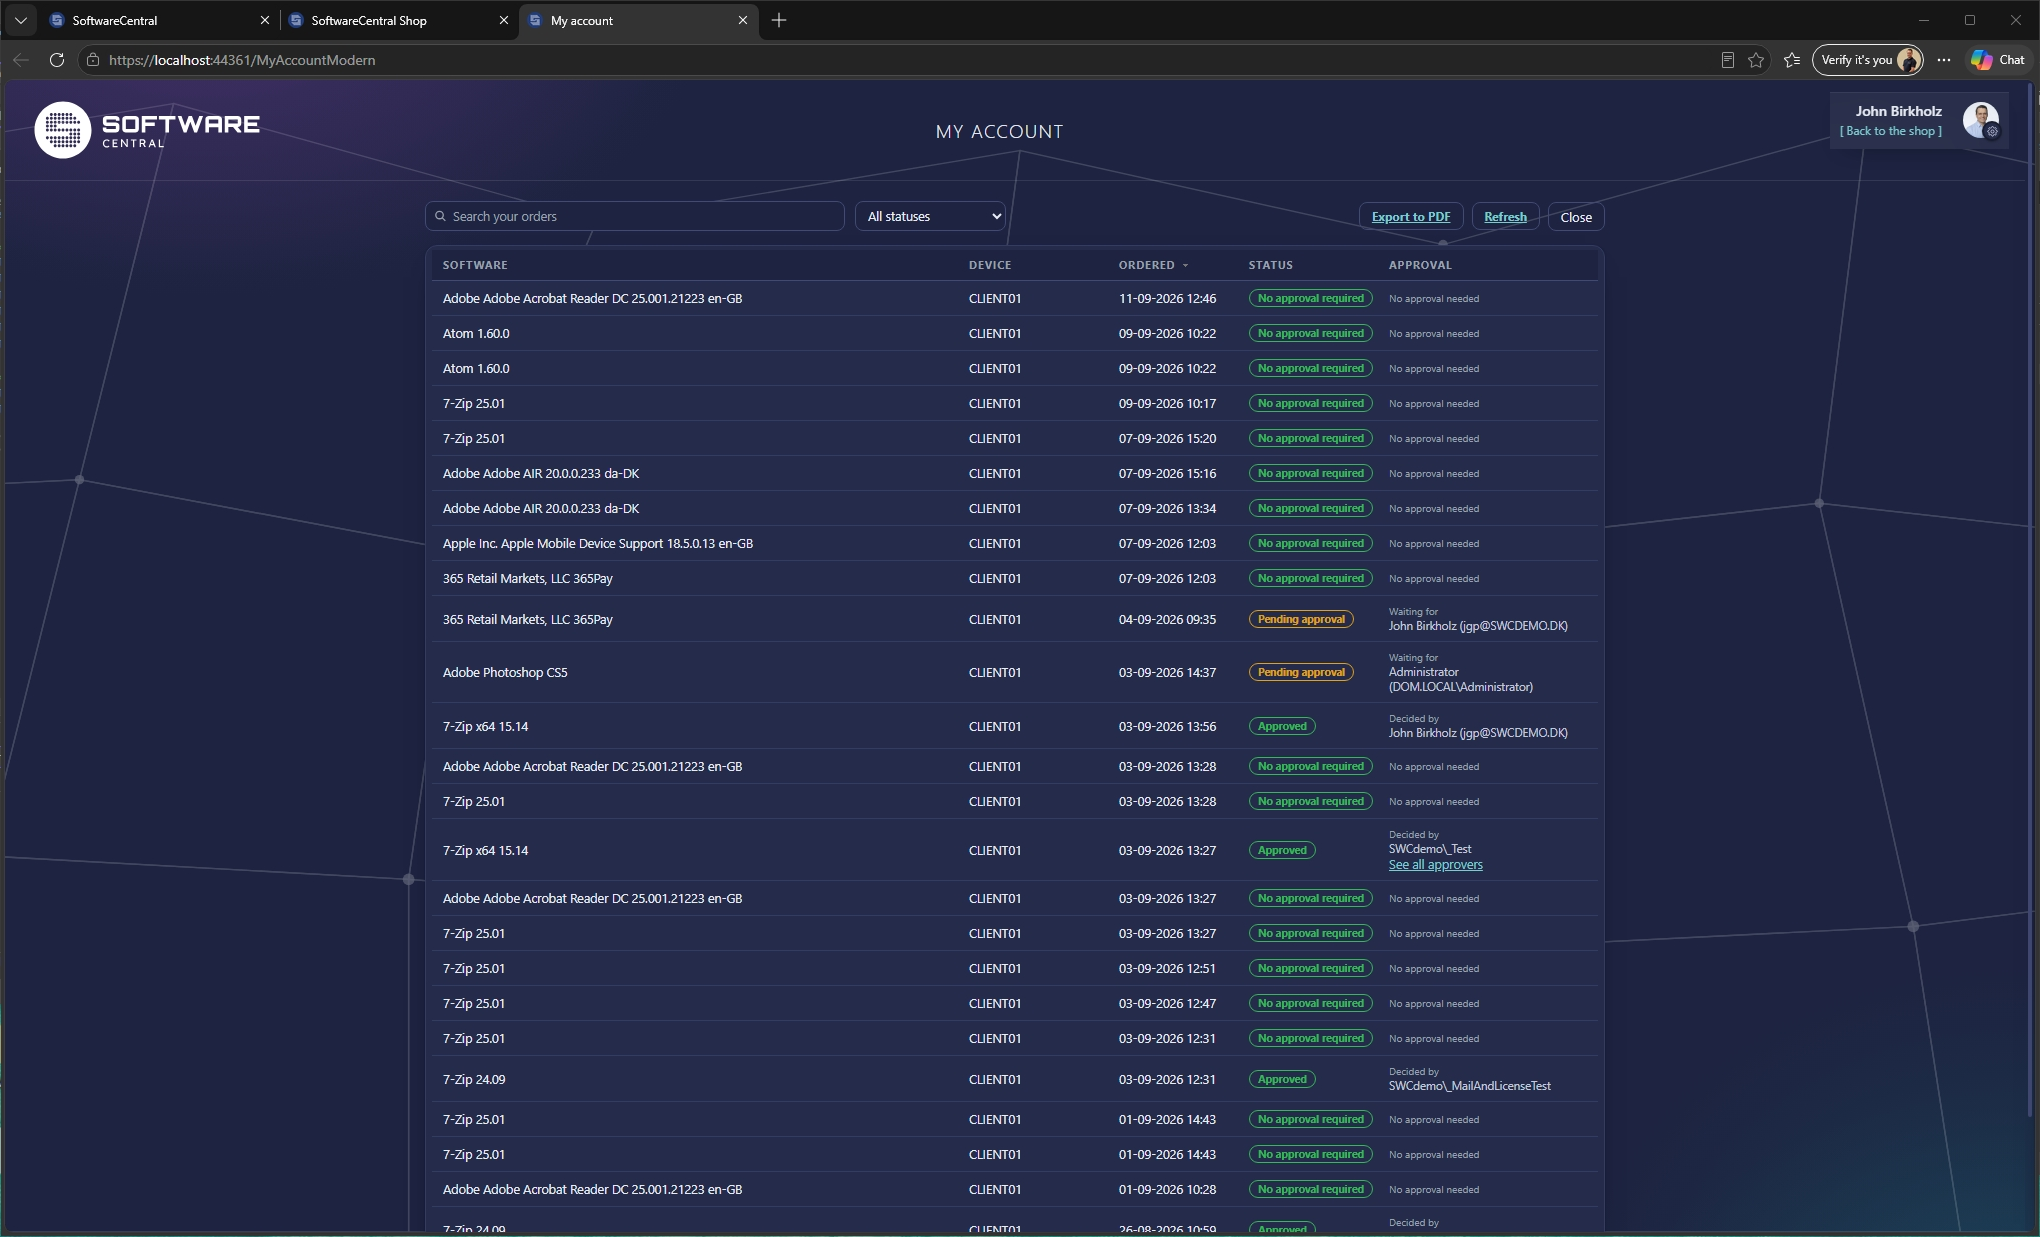Click the Software Central logo

[147, 130]
